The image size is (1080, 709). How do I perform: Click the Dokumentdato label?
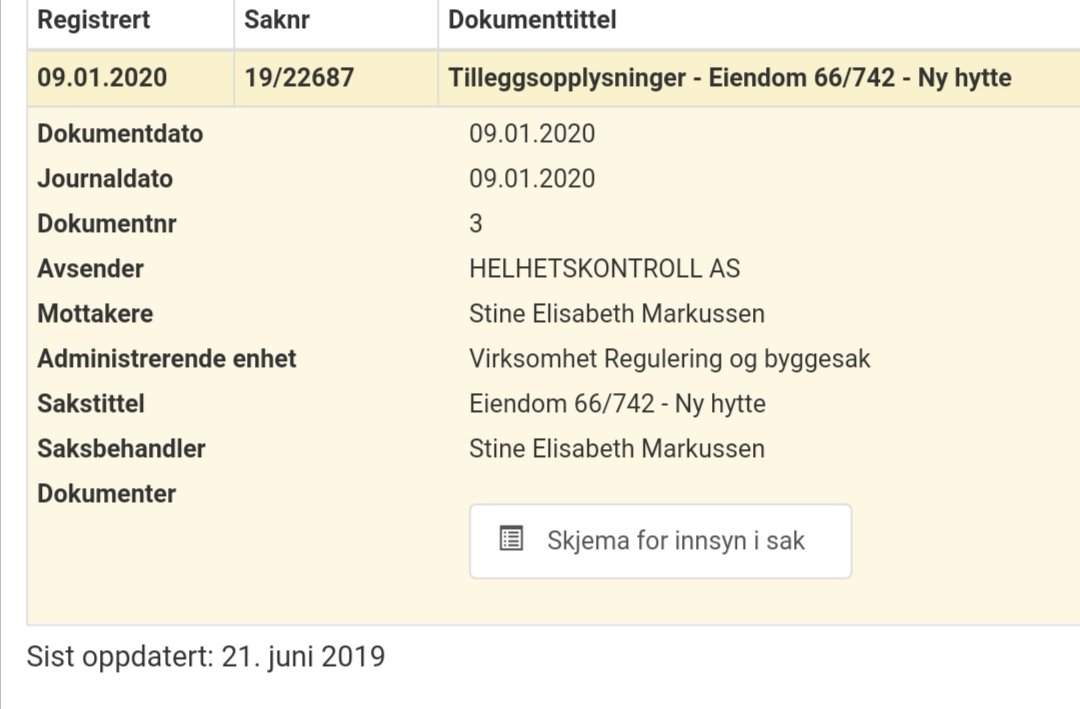tap(120, 134)
